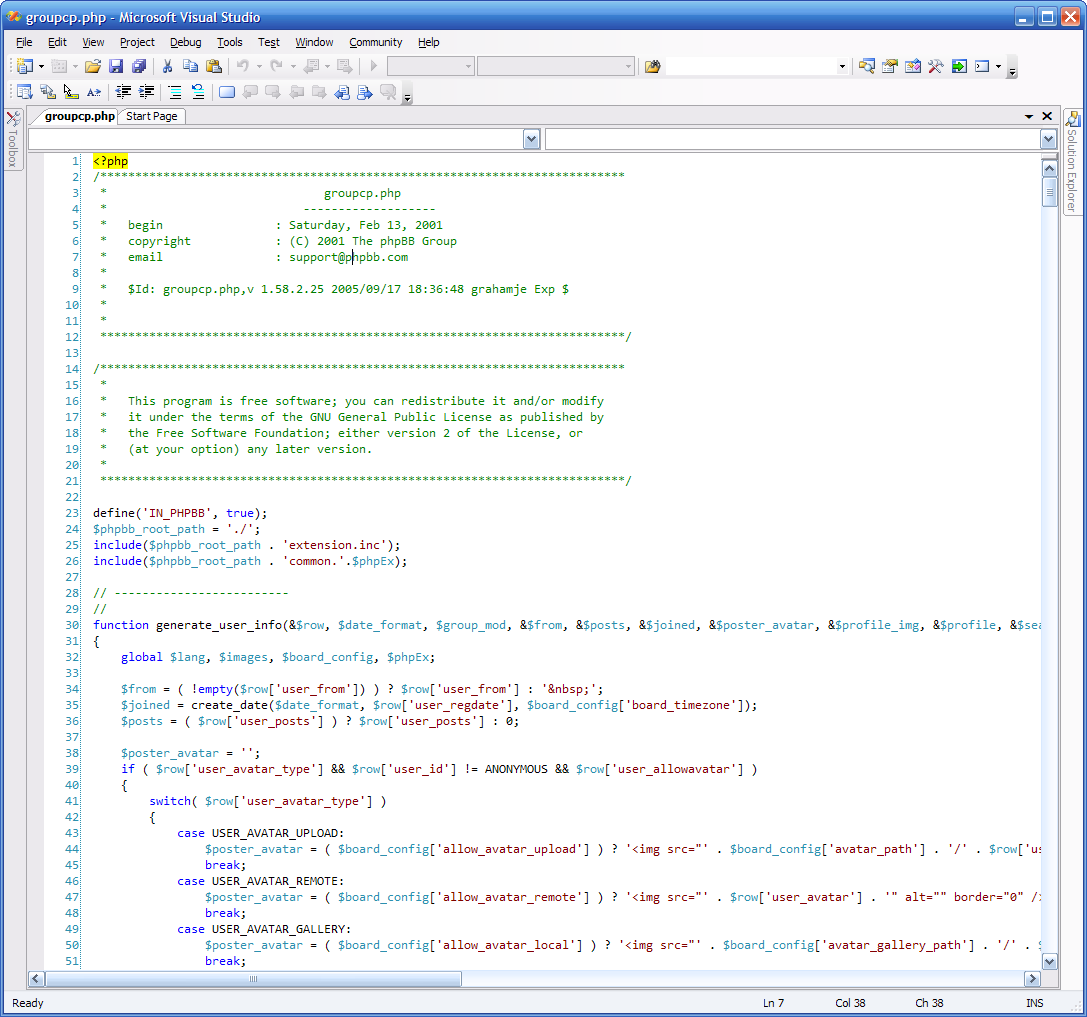
Task: Open the left navigation bar objects dropdown
Action: coord(531,140)
